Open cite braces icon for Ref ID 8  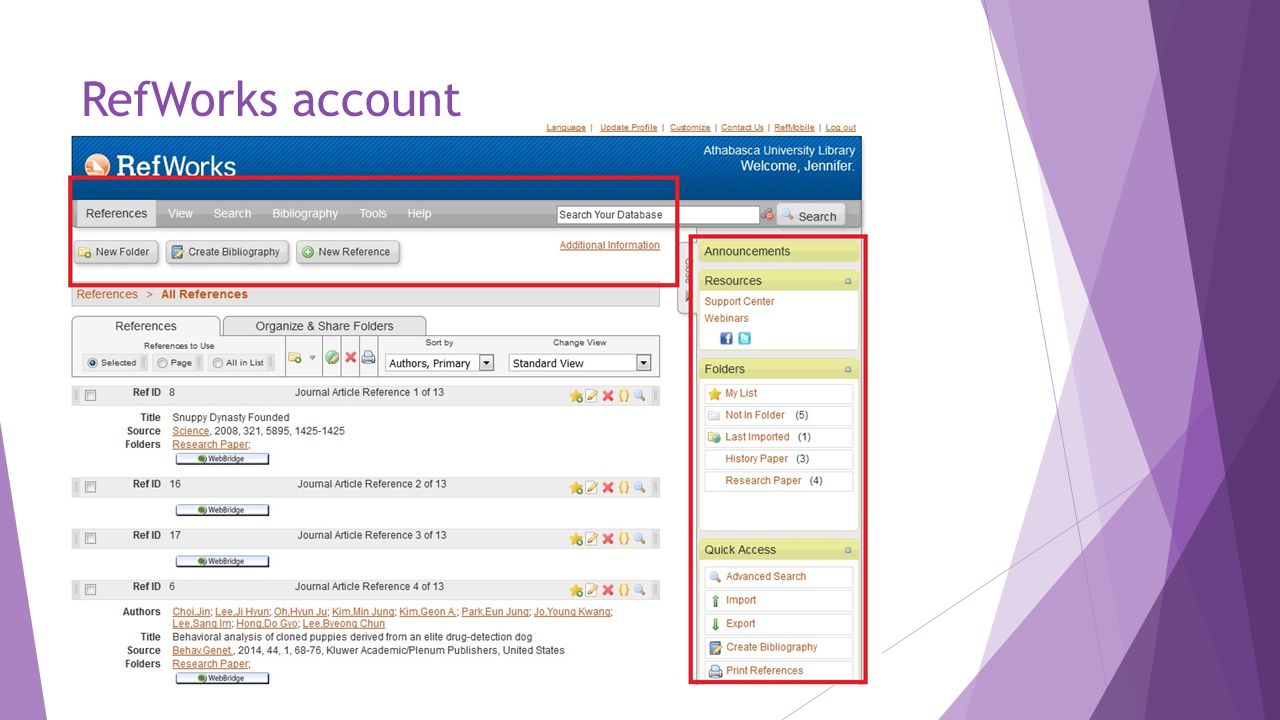click(624, 396)
